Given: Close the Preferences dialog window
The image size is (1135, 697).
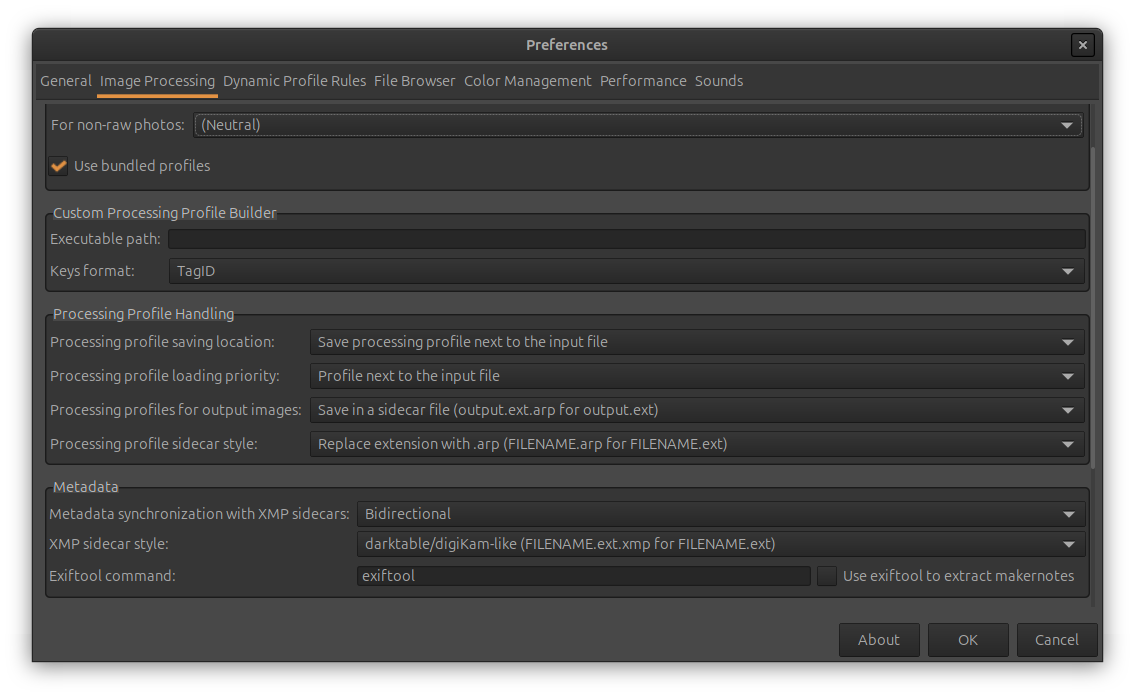Looking at the screenshot, I should pos(1081,45).
